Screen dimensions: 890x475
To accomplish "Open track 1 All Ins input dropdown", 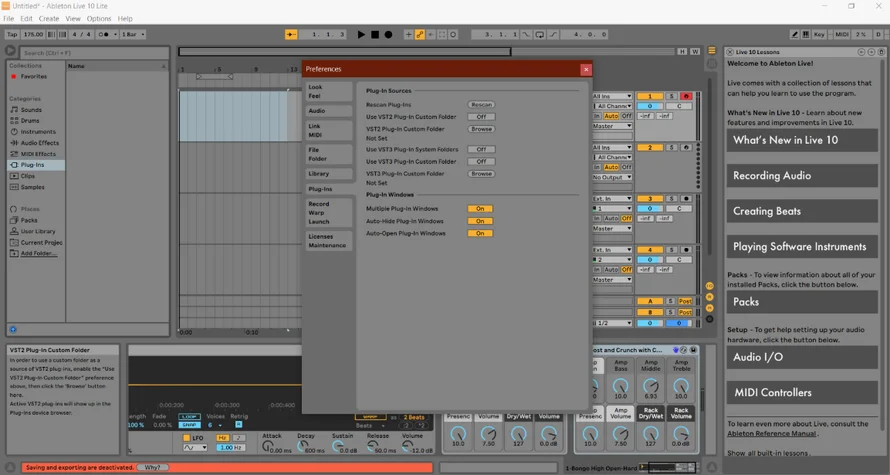I will pyautogui.click(x=612, y=96).
